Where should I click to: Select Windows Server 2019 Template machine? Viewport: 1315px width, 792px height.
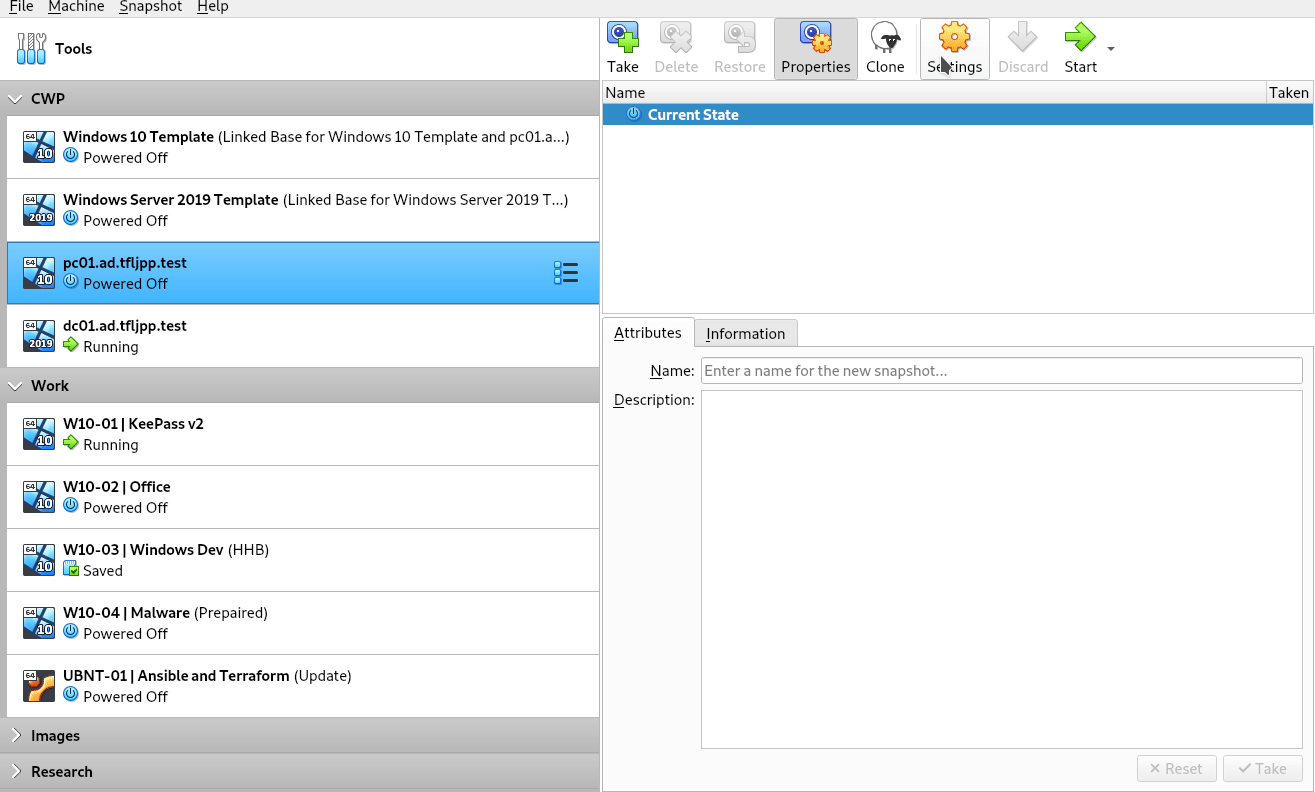[303, 210]
